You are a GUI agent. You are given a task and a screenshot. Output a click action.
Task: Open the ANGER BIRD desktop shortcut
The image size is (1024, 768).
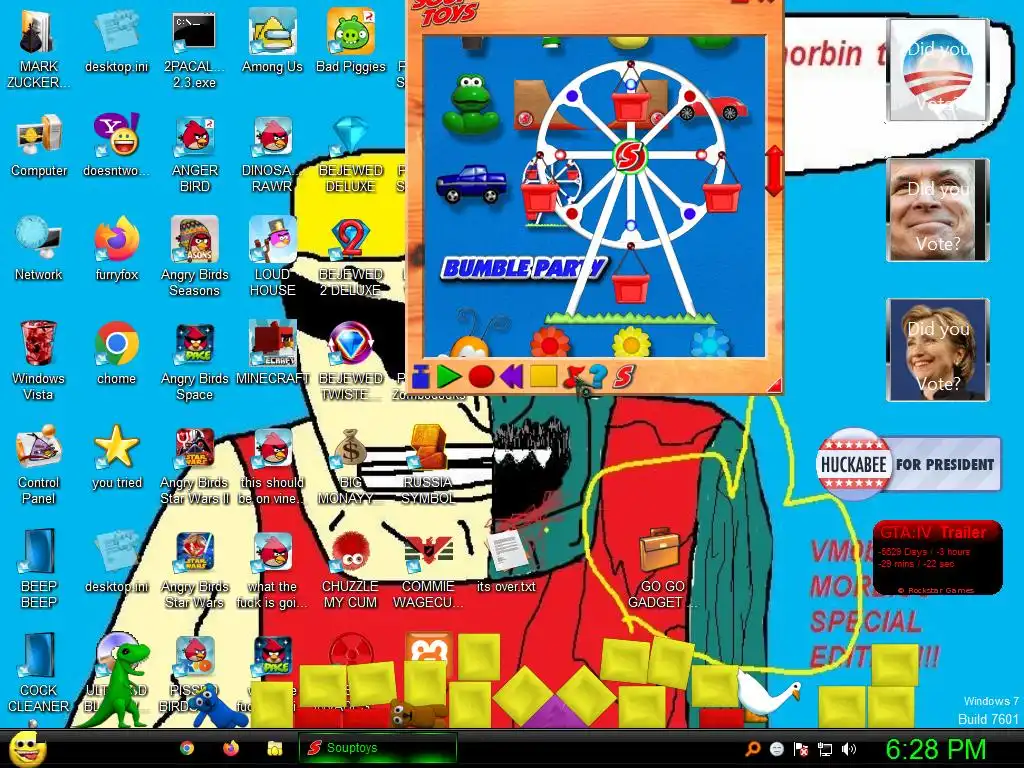194,153
